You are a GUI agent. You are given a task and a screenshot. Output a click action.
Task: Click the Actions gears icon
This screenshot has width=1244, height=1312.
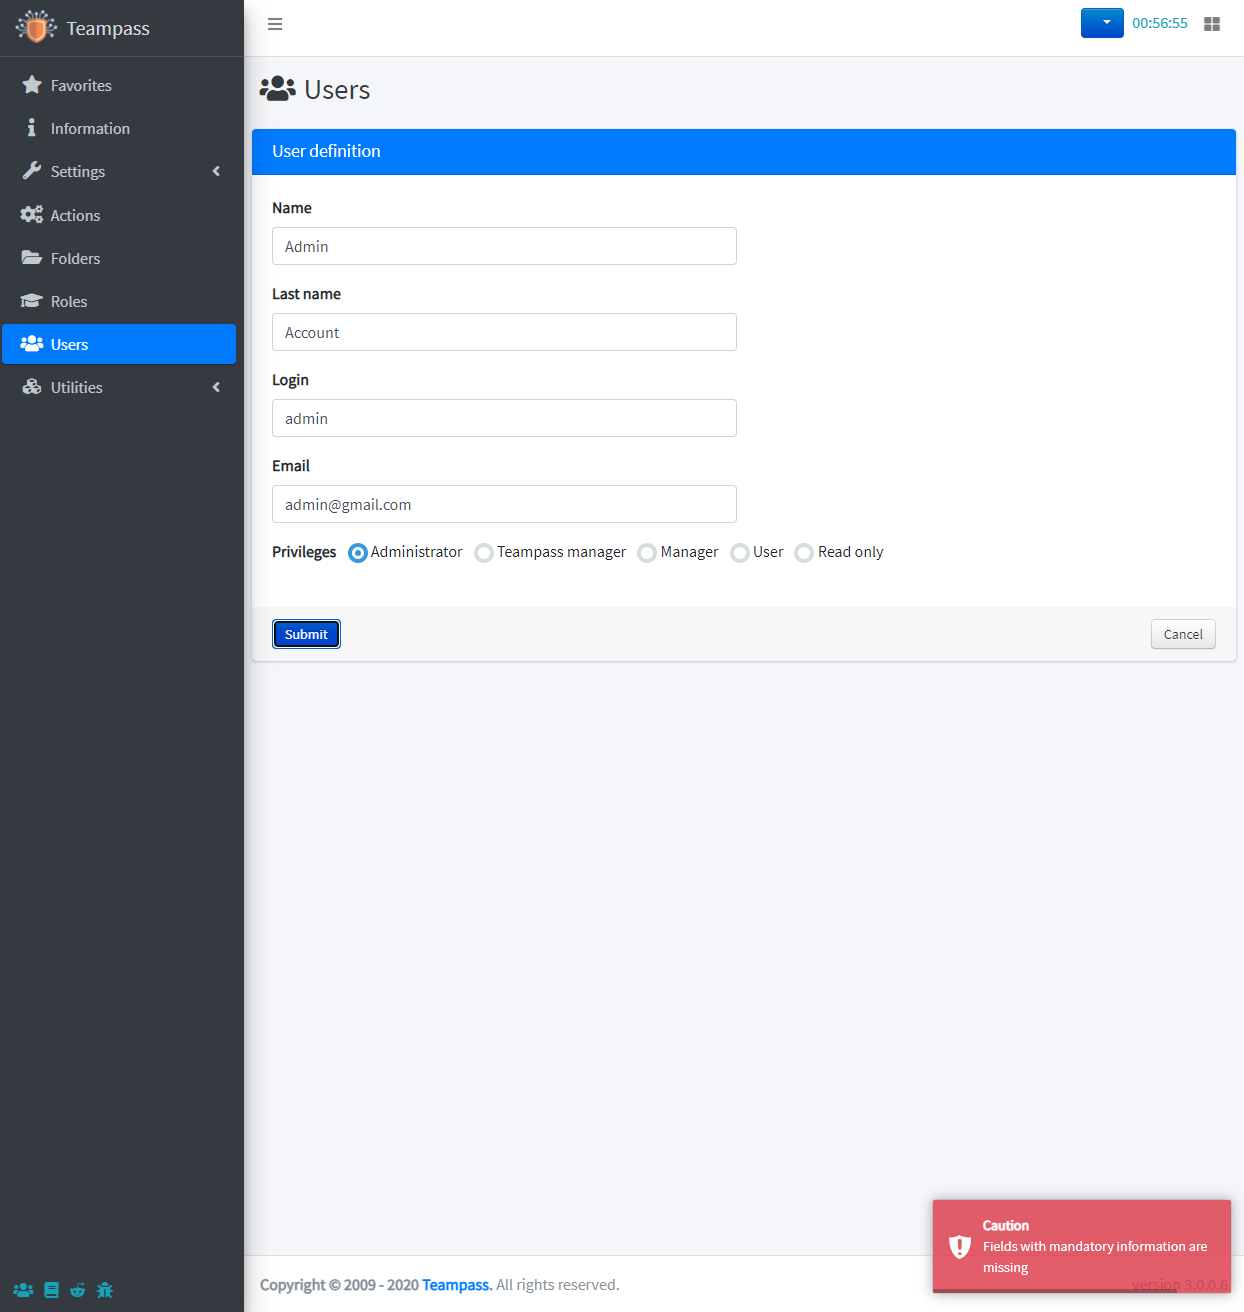[32, 215]
